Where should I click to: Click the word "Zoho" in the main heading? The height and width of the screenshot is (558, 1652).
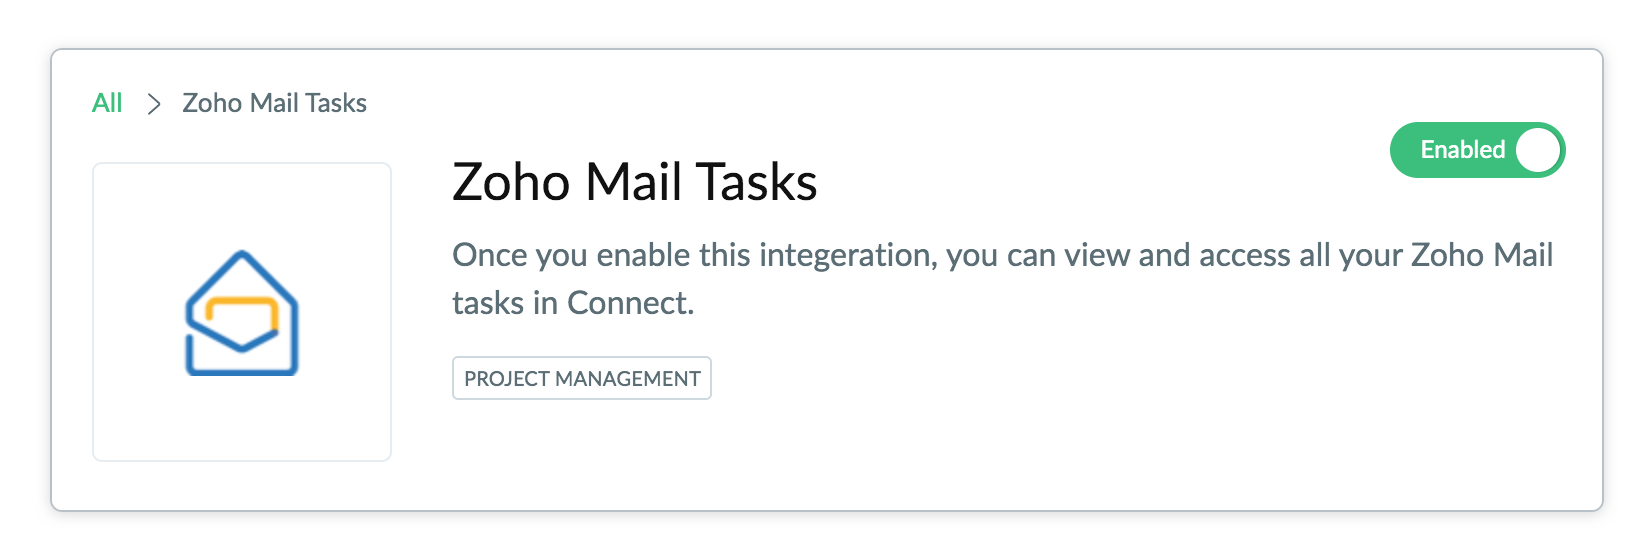(512, 182)
